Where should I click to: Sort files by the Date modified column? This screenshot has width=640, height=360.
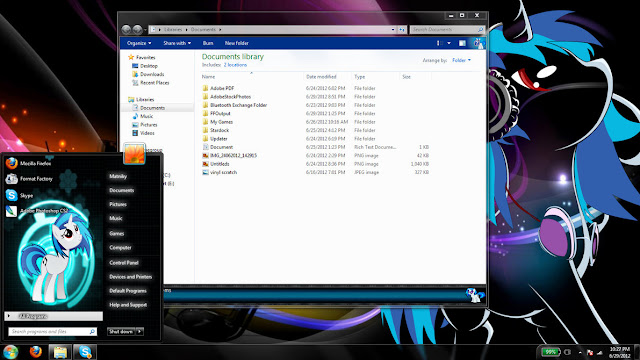point(321,77)
